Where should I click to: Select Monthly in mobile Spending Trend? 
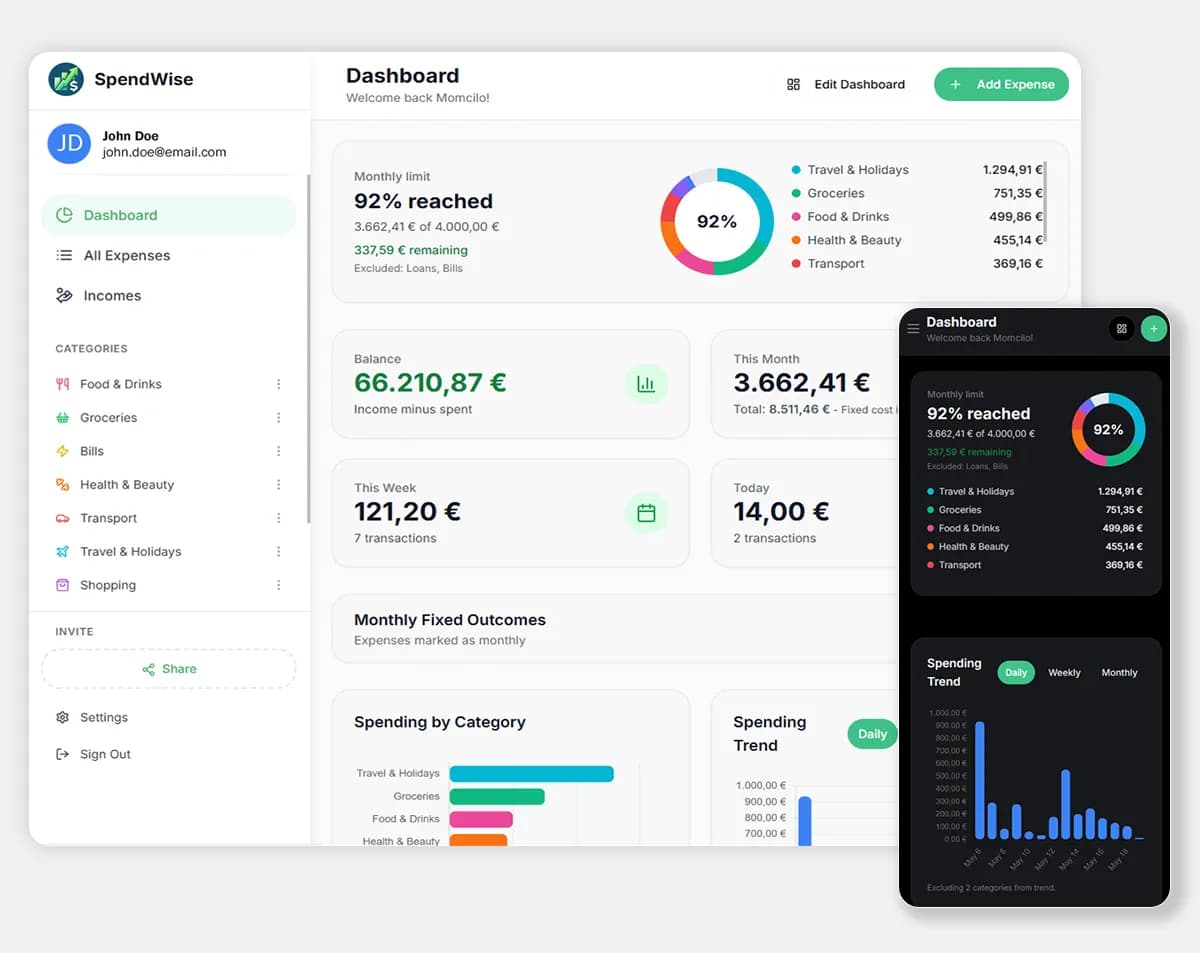pos(1119,673)
